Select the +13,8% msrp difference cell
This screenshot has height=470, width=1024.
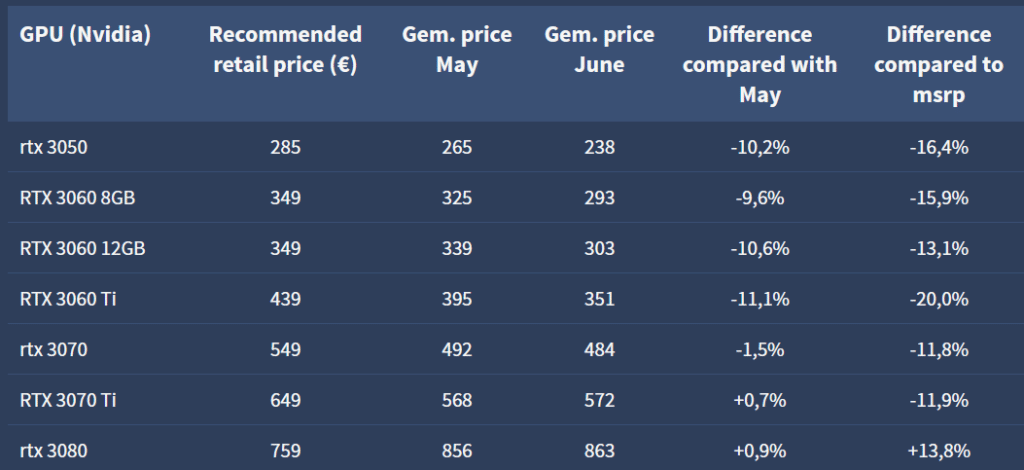939,451
